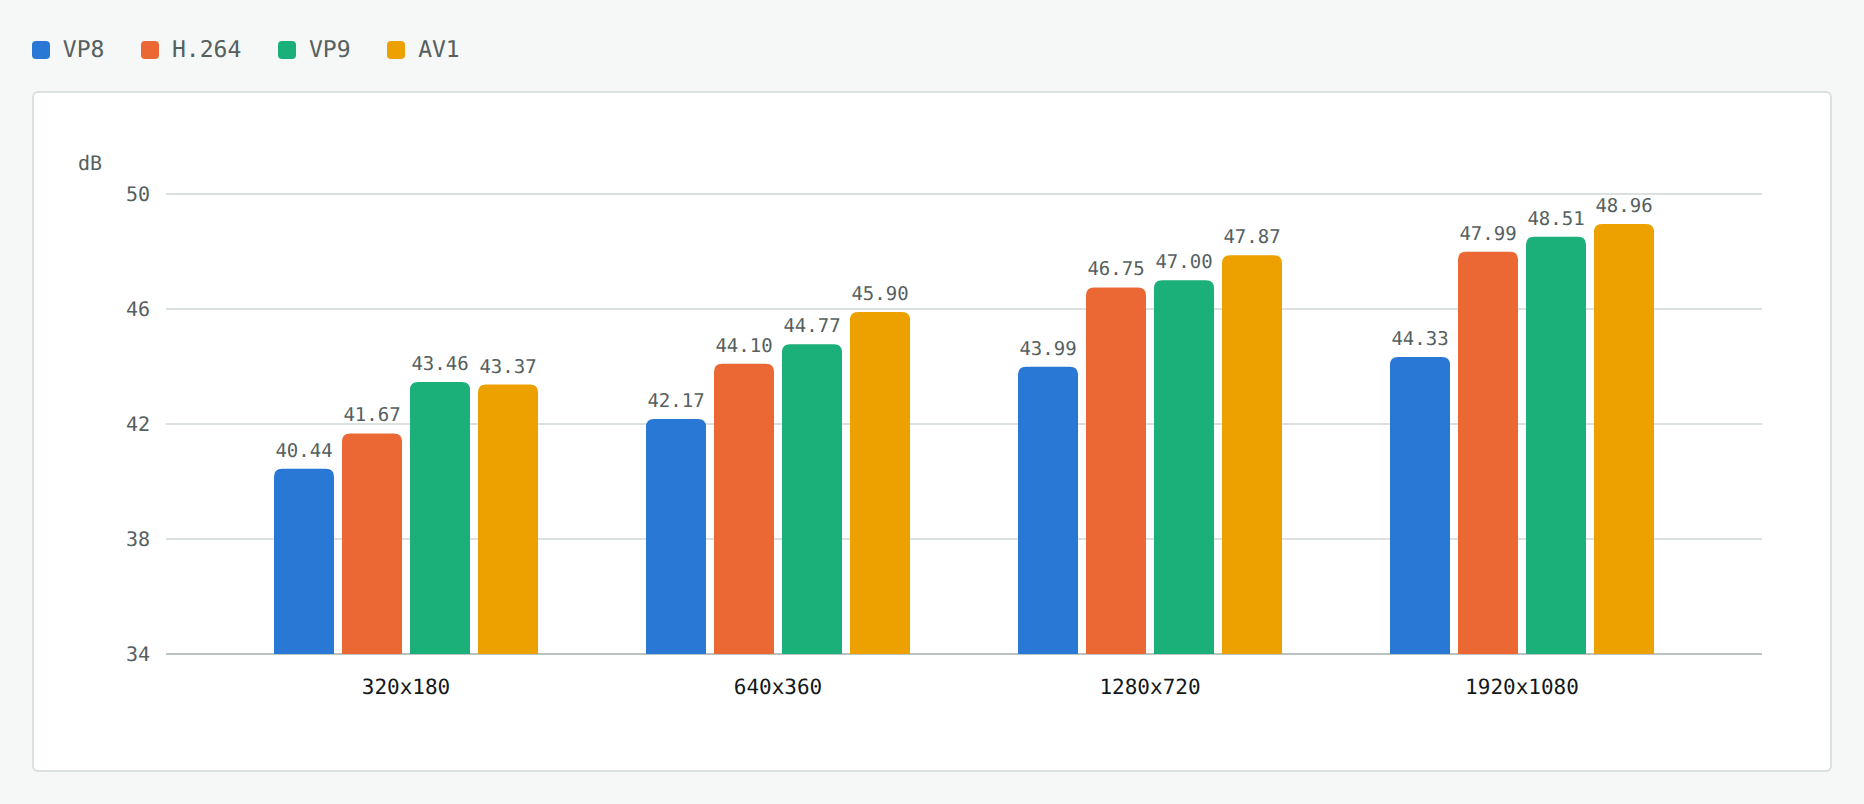The height and width of the screenshot is (804, 1864).
Task: Toggle the H.264 legend series
Action: [x=191, y=50]
